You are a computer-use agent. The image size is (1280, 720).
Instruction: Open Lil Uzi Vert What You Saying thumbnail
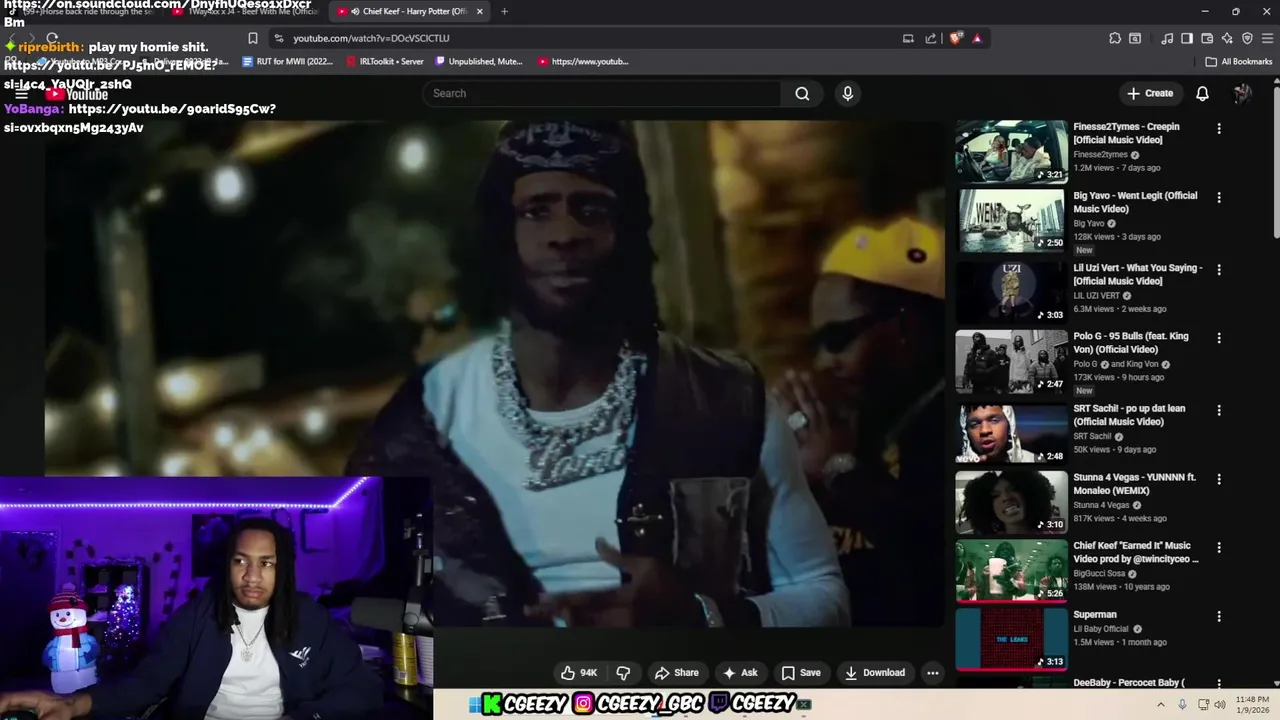(1011, 292)
